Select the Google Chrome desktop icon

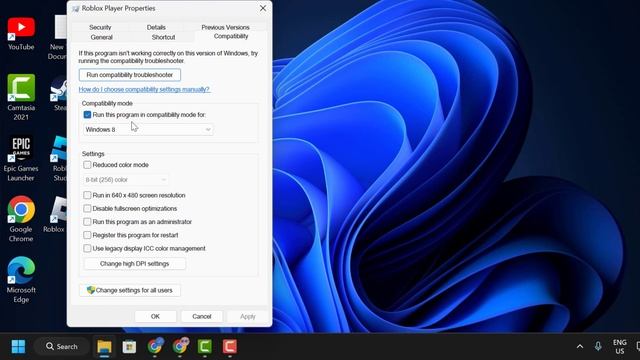21,219
